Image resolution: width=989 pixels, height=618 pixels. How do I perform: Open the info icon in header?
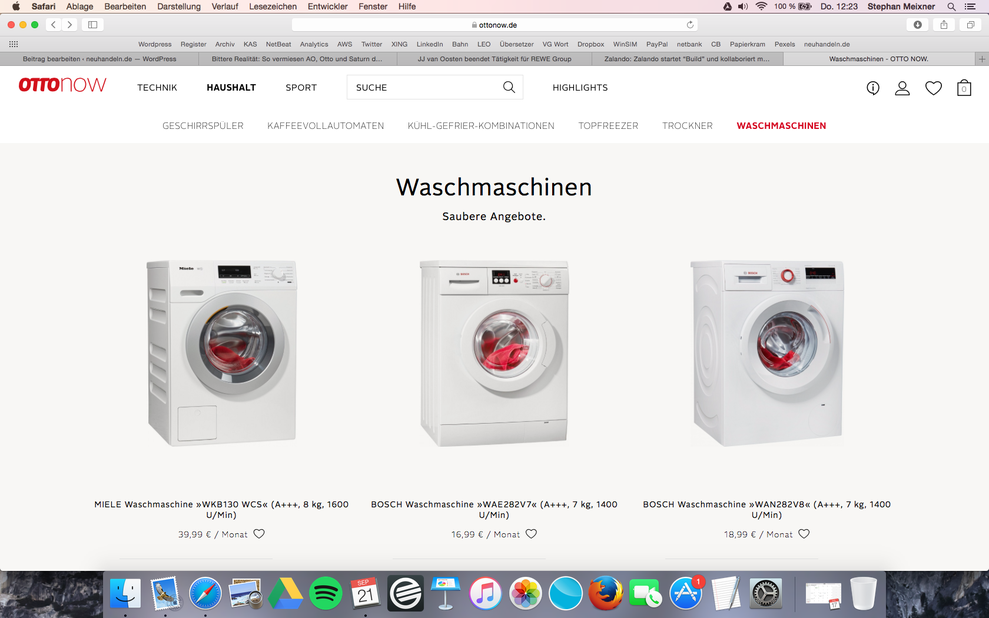click(x=873, y=88)
